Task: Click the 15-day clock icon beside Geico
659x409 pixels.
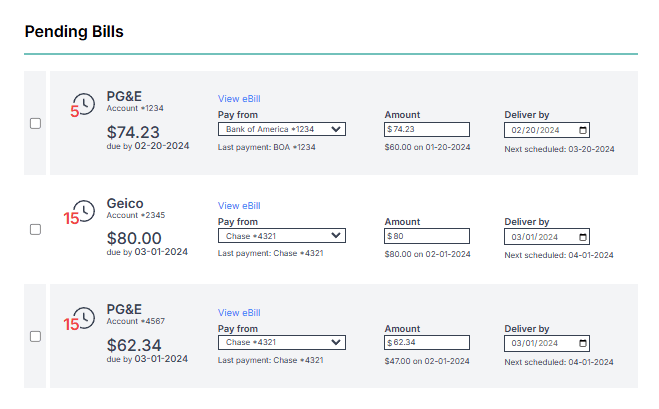Action: (x=85, y=211)
